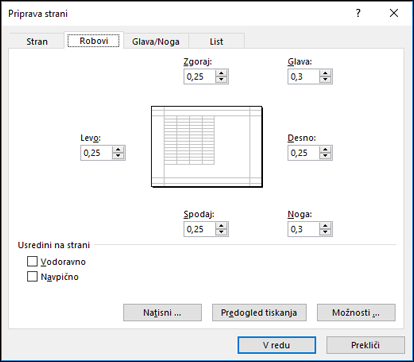Image resolution: width=414 pixels, height=362 pixels.
Task: Click into the Levo margin input field
Action: pos(97,153)
